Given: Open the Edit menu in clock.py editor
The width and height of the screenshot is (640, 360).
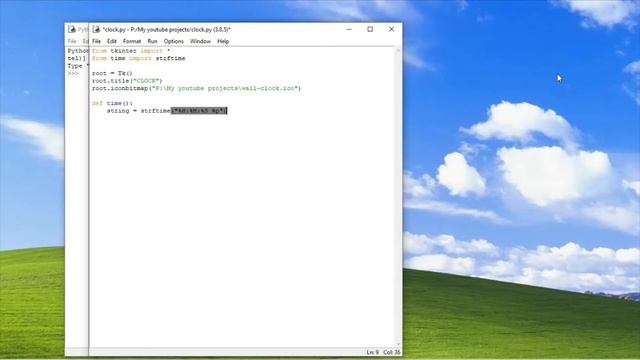Looking at the screenshot, I should pos(112,41).
